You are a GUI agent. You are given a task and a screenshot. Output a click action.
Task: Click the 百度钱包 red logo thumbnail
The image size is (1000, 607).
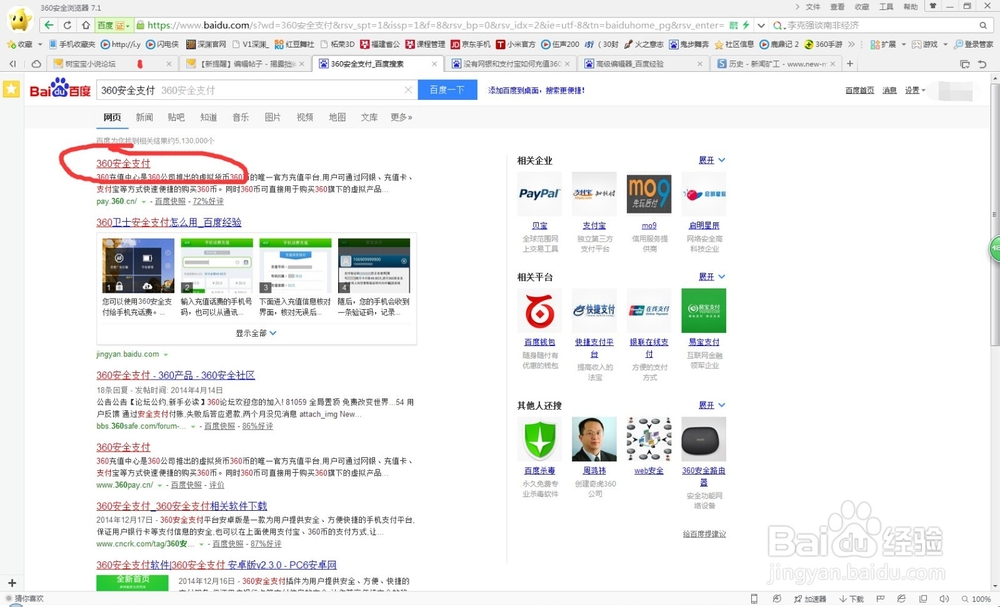(x=540, y=311)
